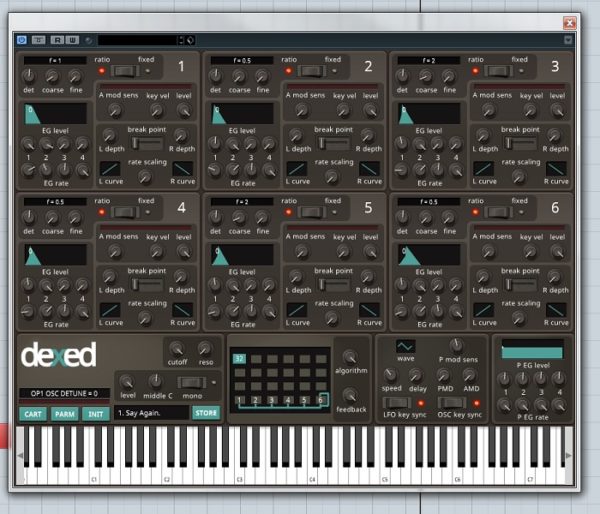Click keyboard right scroll arrow

[569, 455]
